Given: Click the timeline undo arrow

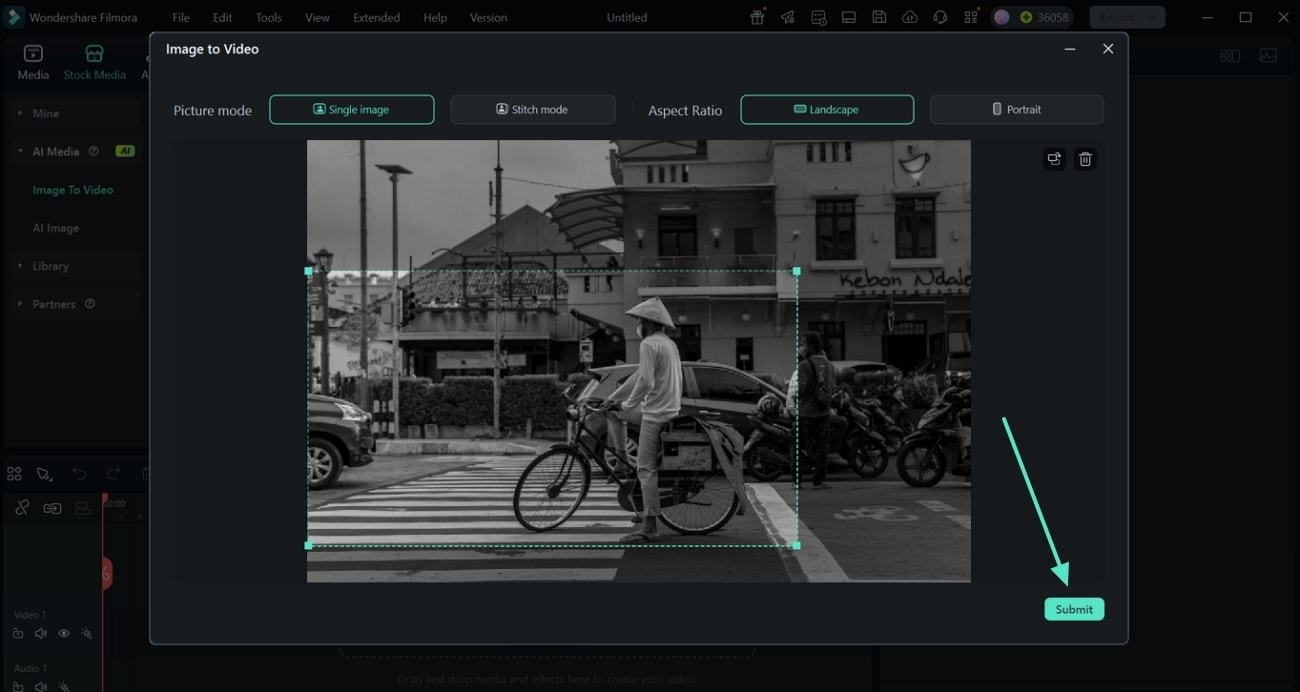Looking at the screenshot, I should pyautogui.click(x=79, y=474).
